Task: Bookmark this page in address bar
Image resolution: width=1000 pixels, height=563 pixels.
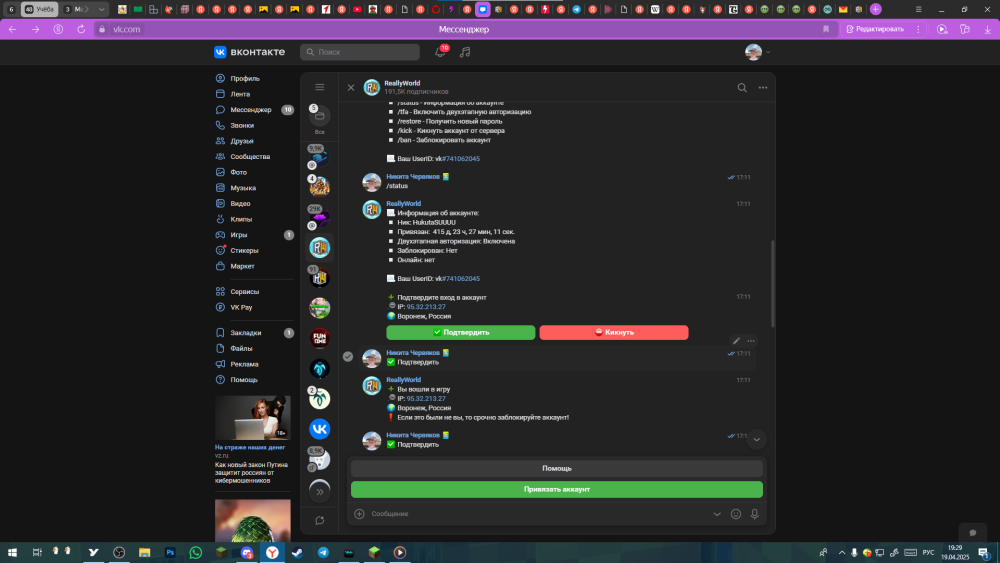Action: coord(826,29)
